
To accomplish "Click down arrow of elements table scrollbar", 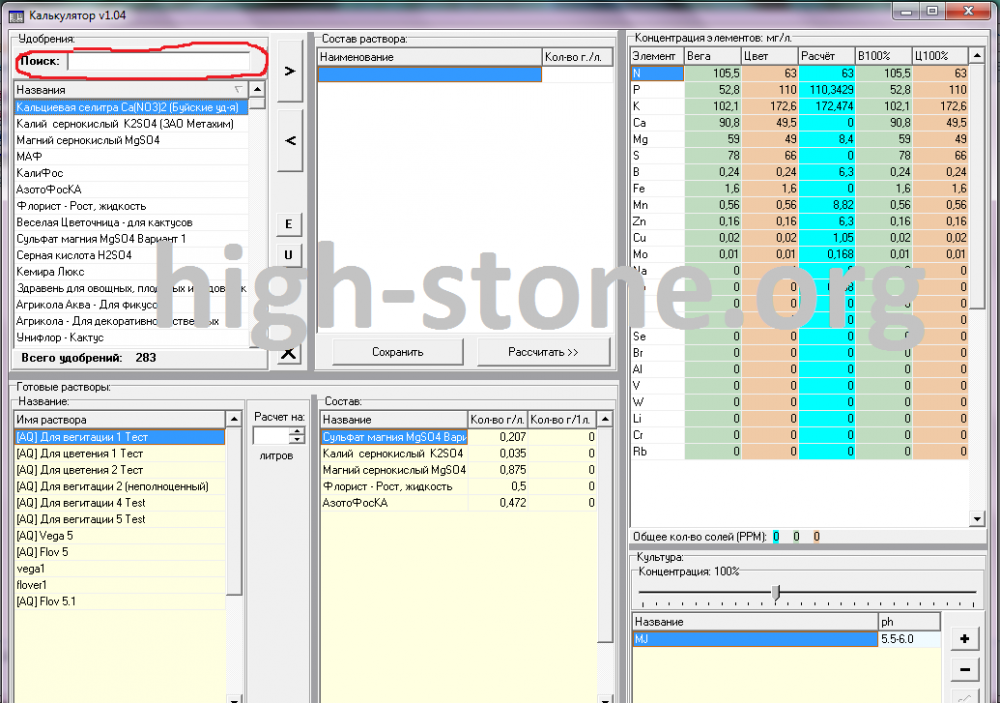I will pos(977,519).
